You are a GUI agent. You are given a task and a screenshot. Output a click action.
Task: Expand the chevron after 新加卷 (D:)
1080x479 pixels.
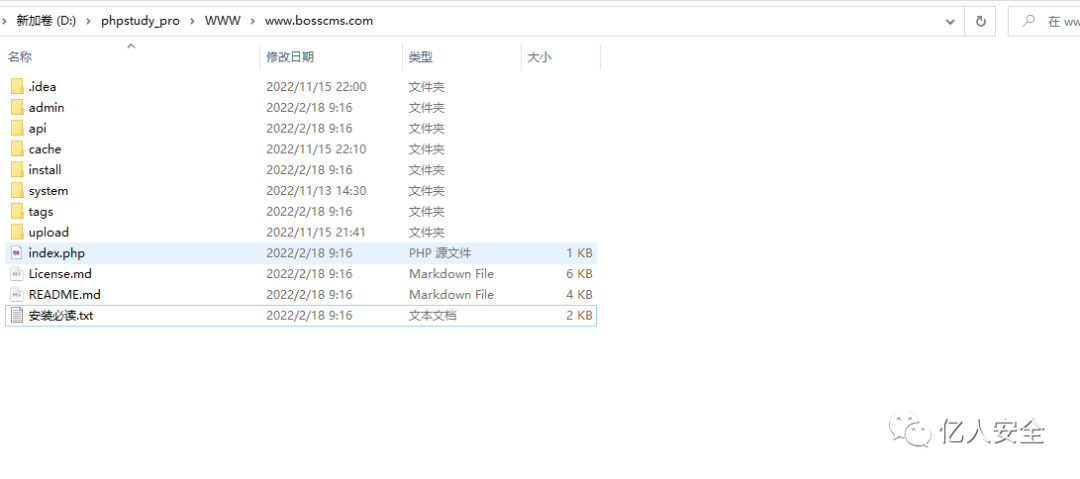89,21
